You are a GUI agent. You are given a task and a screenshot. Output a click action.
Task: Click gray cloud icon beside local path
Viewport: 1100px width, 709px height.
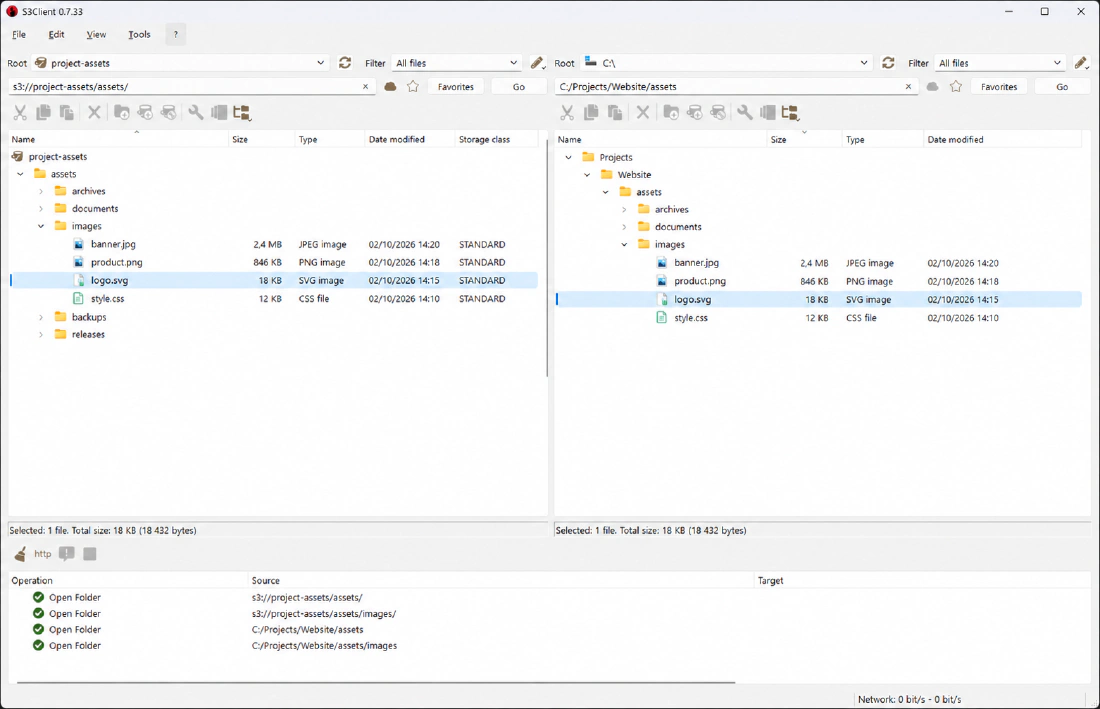click(932, 87)
